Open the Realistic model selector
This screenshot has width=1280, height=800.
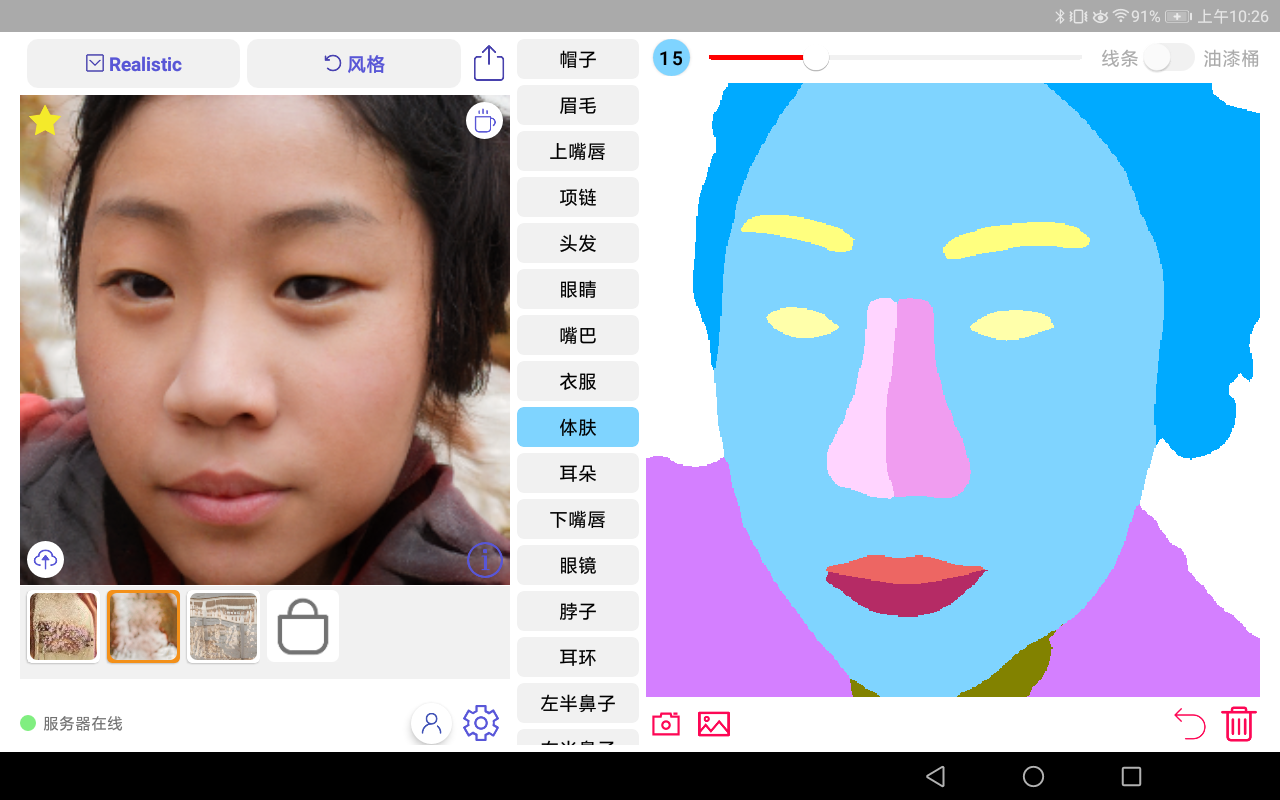pos(133,64)
